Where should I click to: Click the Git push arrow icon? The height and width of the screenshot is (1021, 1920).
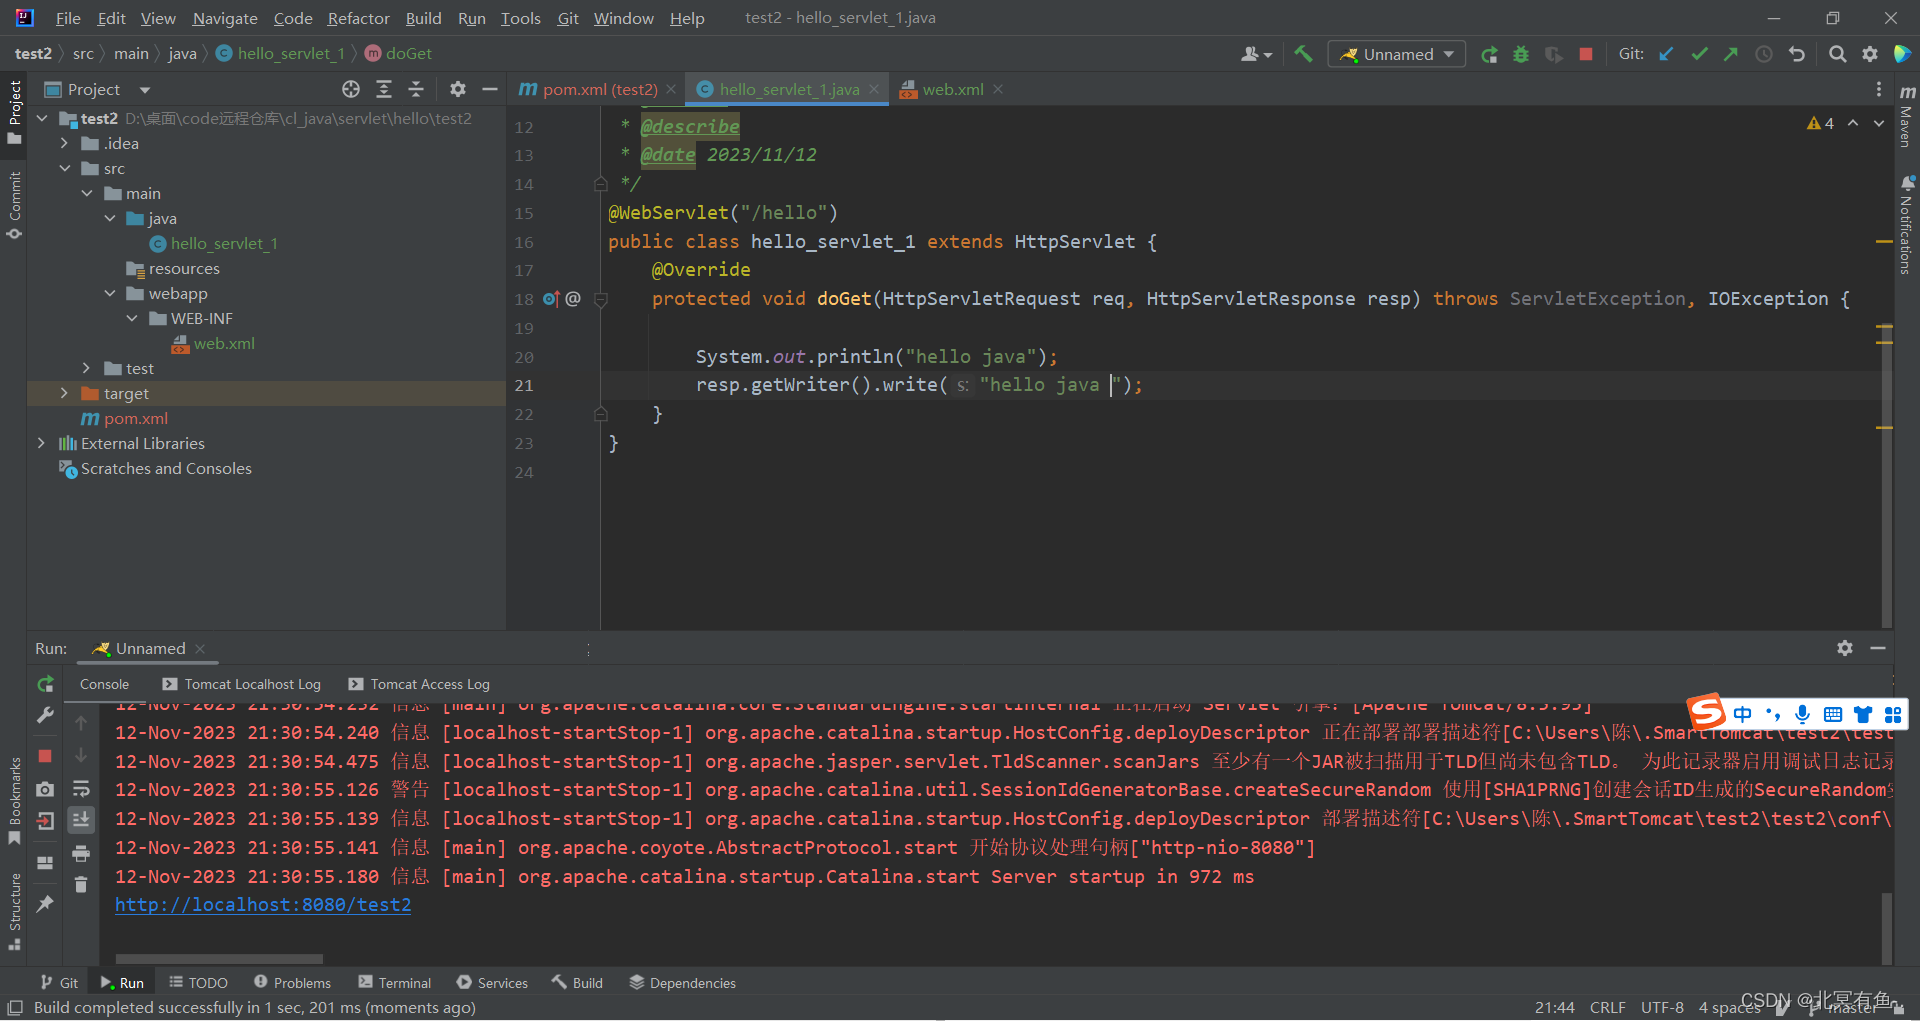click(x=1731, y=54)
